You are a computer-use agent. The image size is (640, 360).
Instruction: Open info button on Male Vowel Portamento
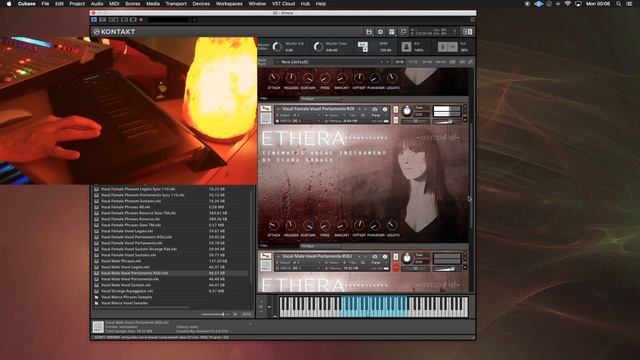coord(384,256)
